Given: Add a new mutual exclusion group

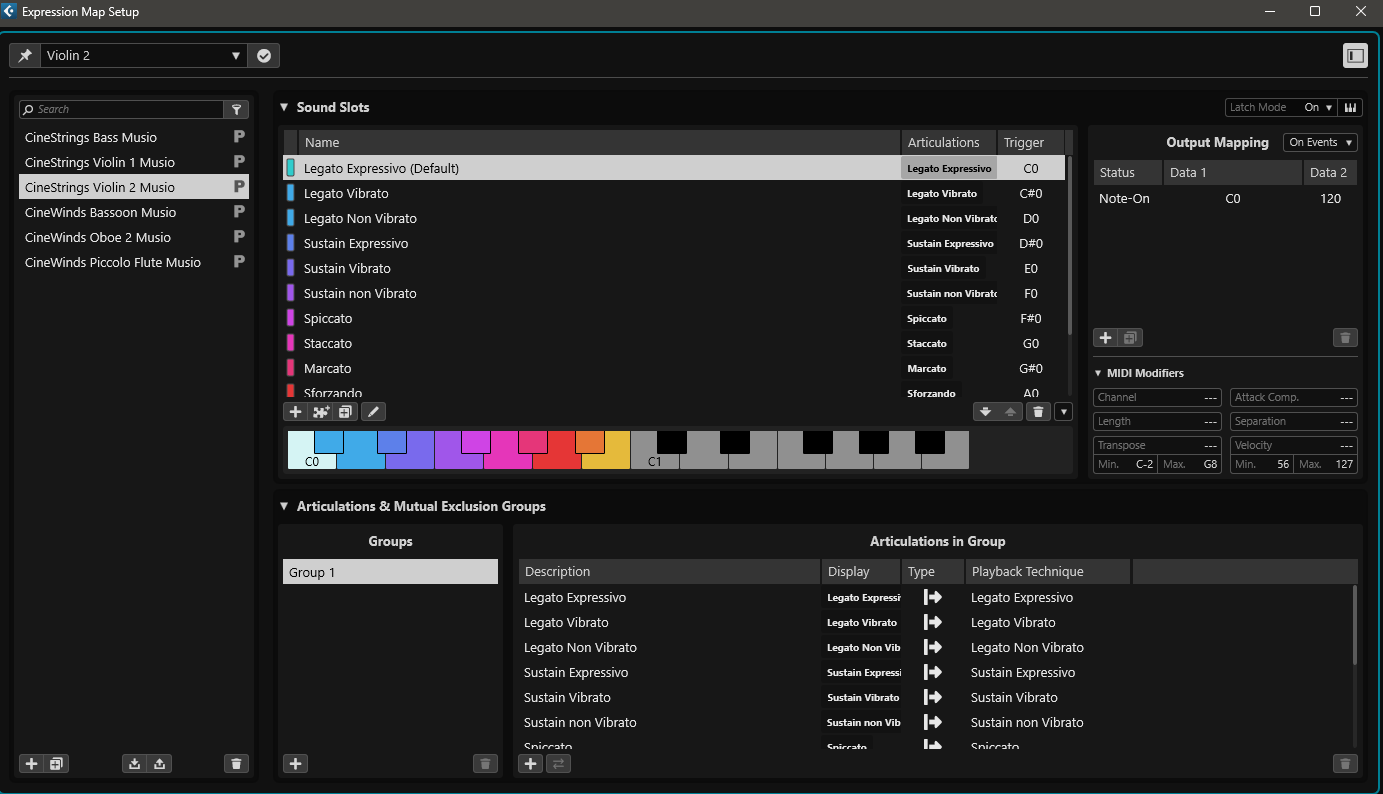Looking at the screenshot, I should click(x=296, y=764).
